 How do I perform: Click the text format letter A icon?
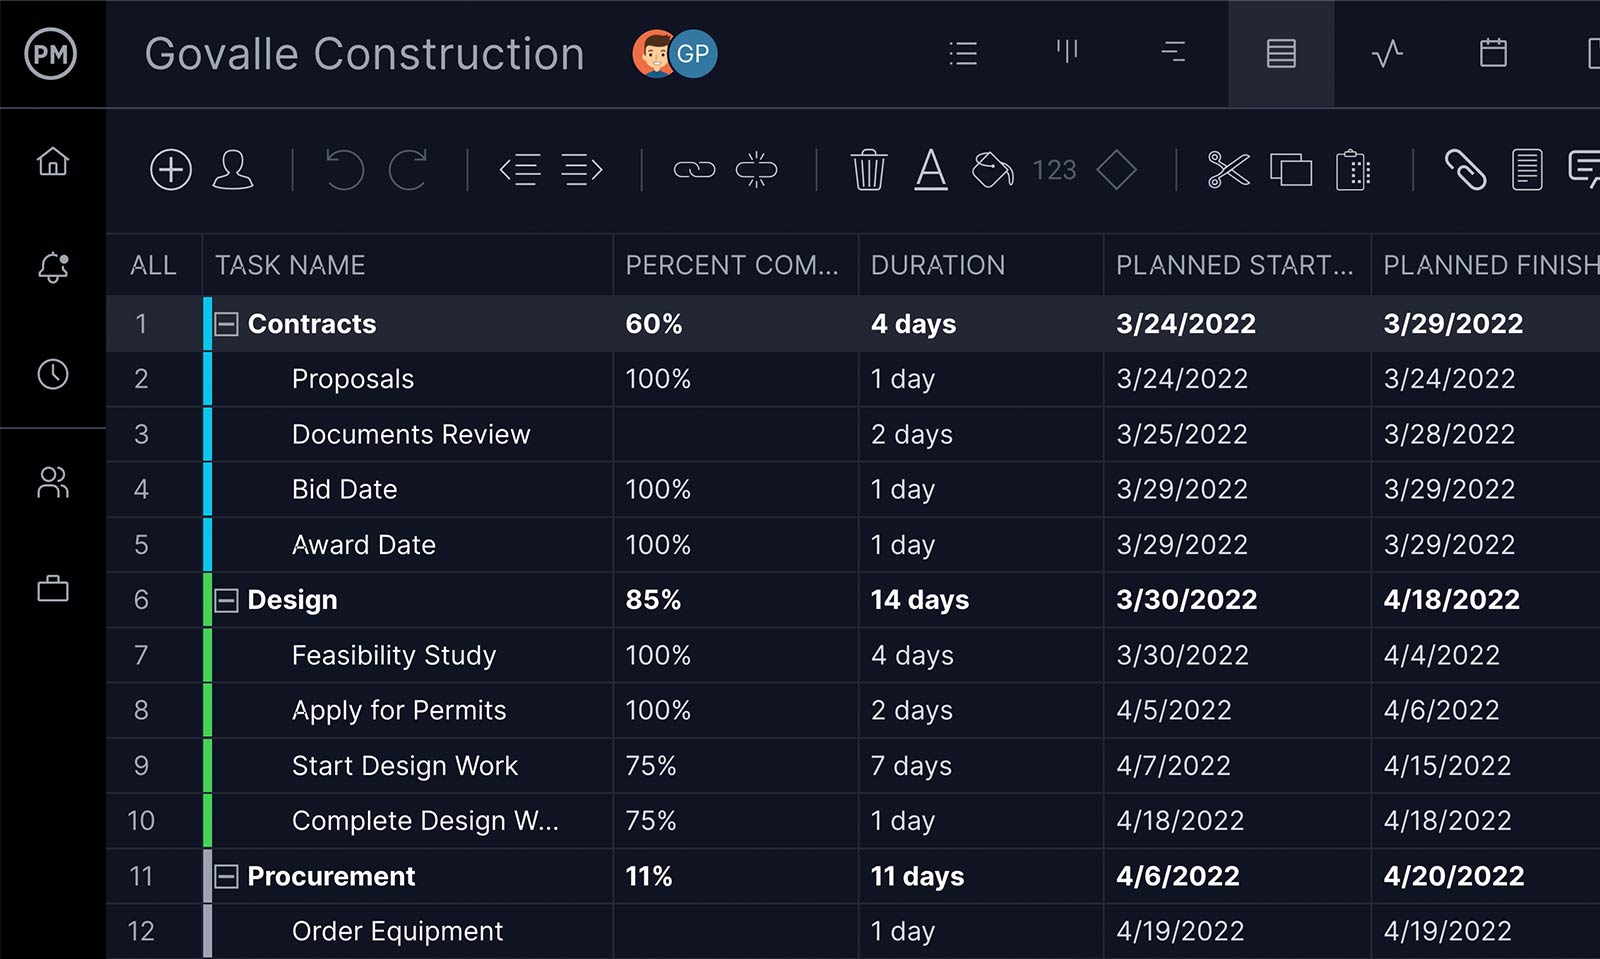click(931, 170)
